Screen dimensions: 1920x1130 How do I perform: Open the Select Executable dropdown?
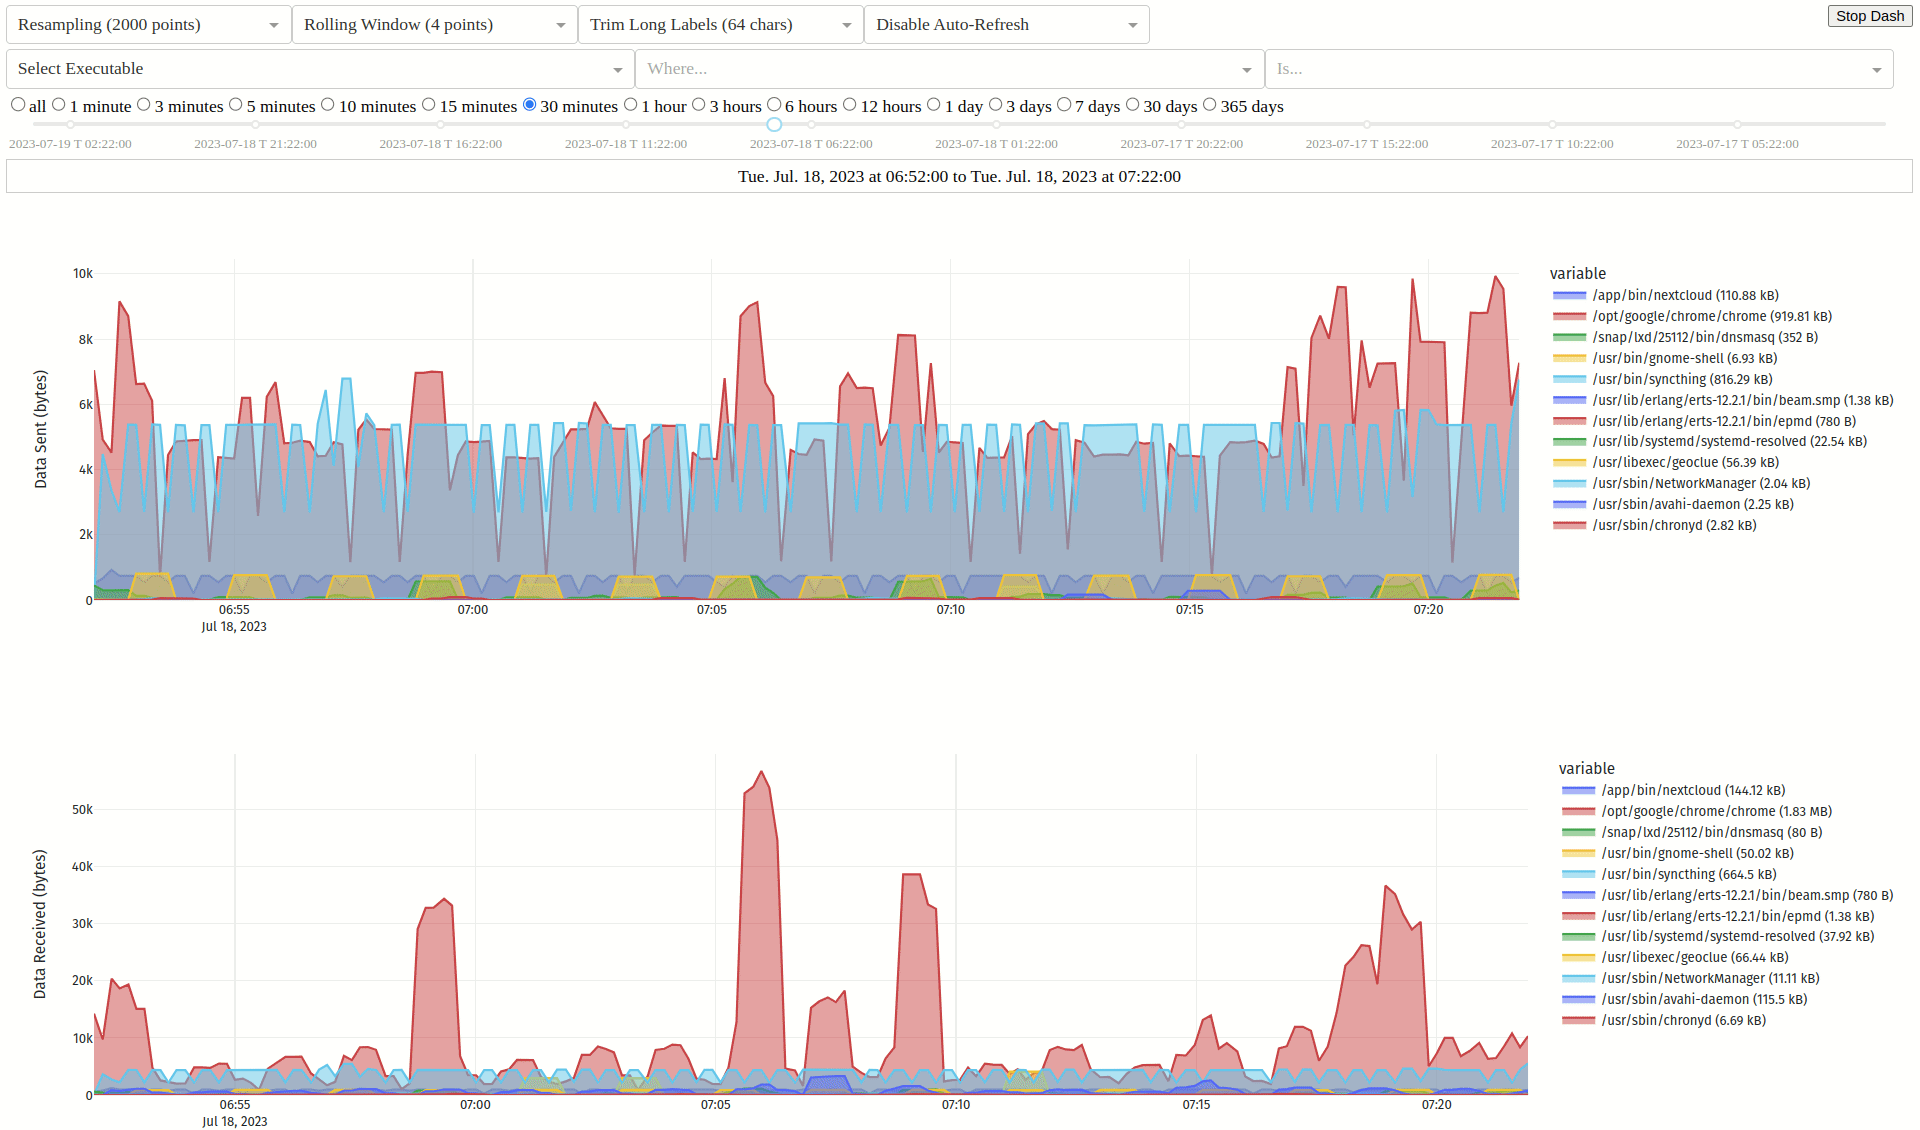[320, 69]
